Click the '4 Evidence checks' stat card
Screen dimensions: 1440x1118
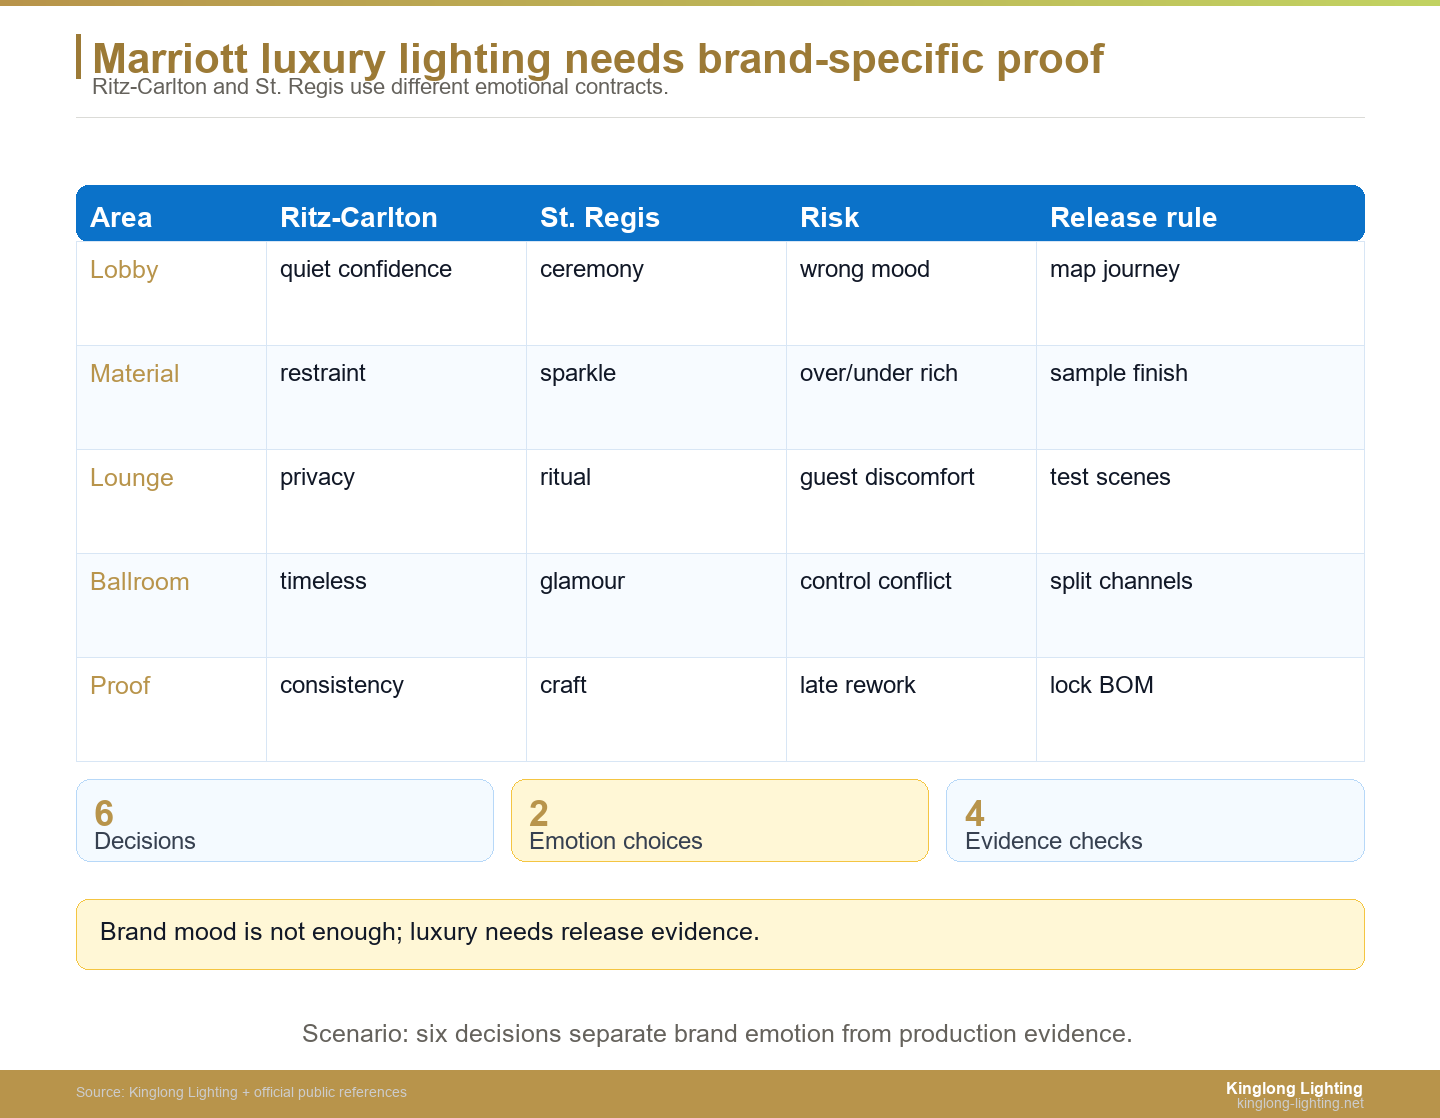[1155, 820]
